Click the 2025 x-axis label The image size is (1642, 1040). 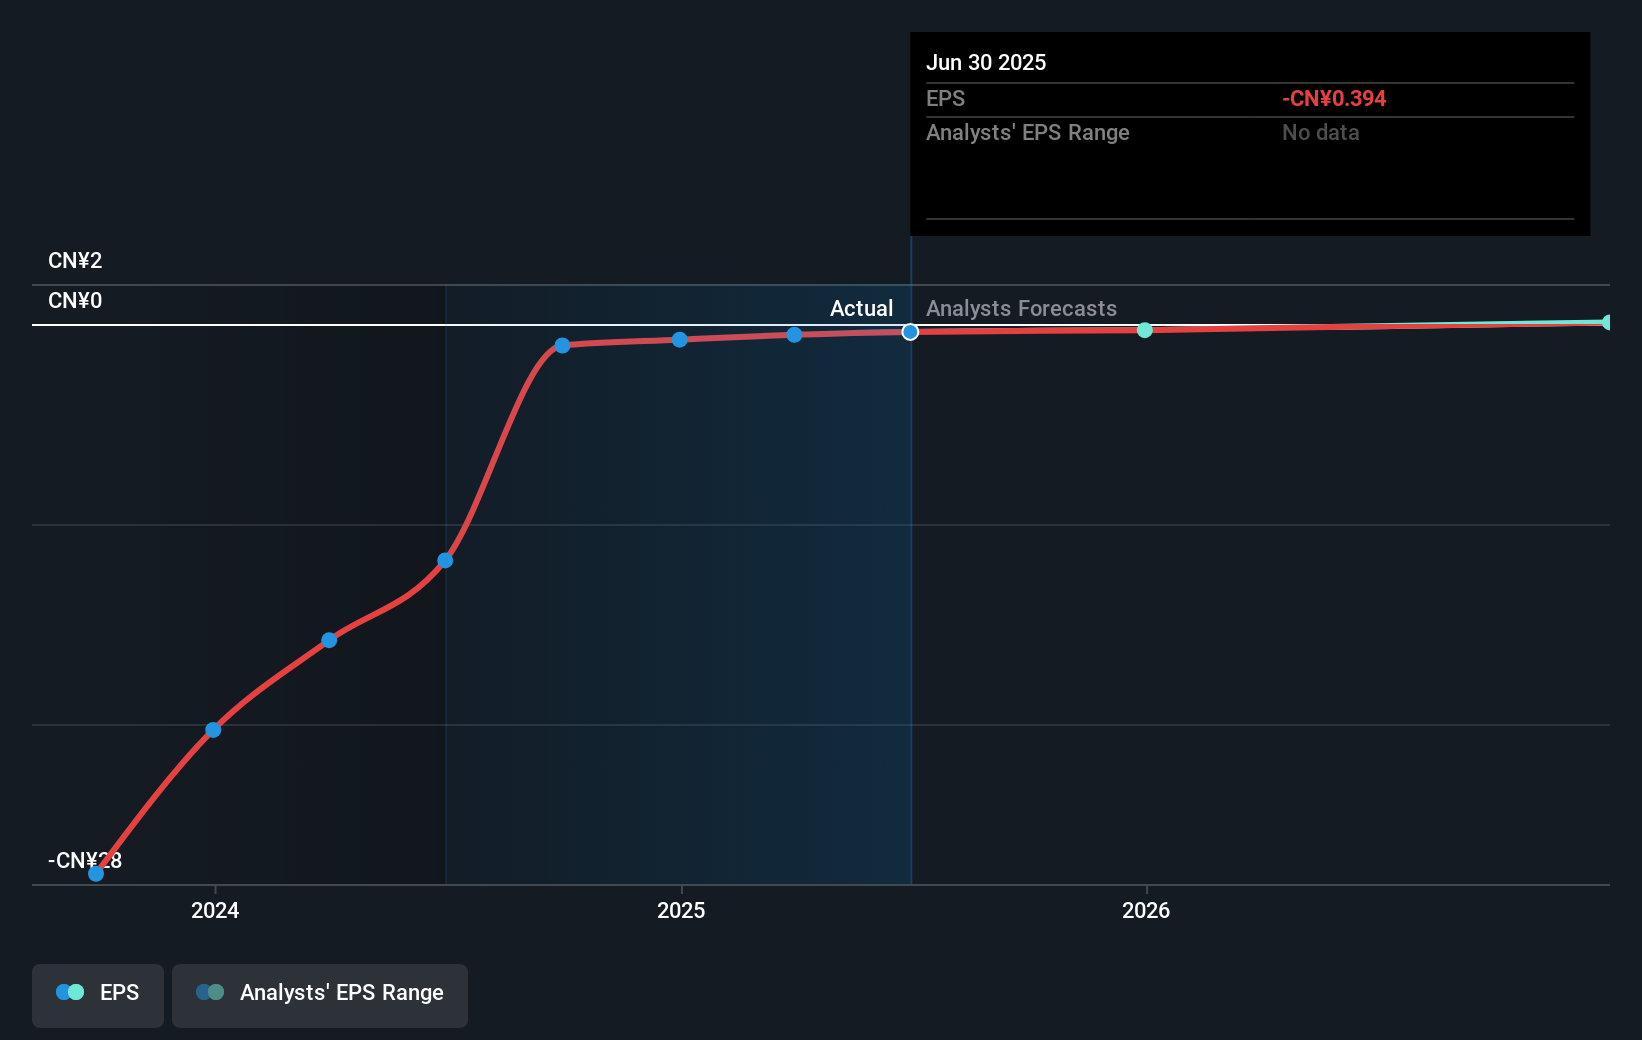tap(681, 910)
